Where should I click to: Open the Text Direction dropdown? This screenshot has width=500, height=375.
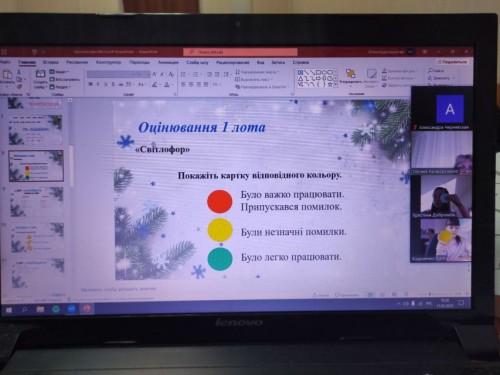[257, 72]
